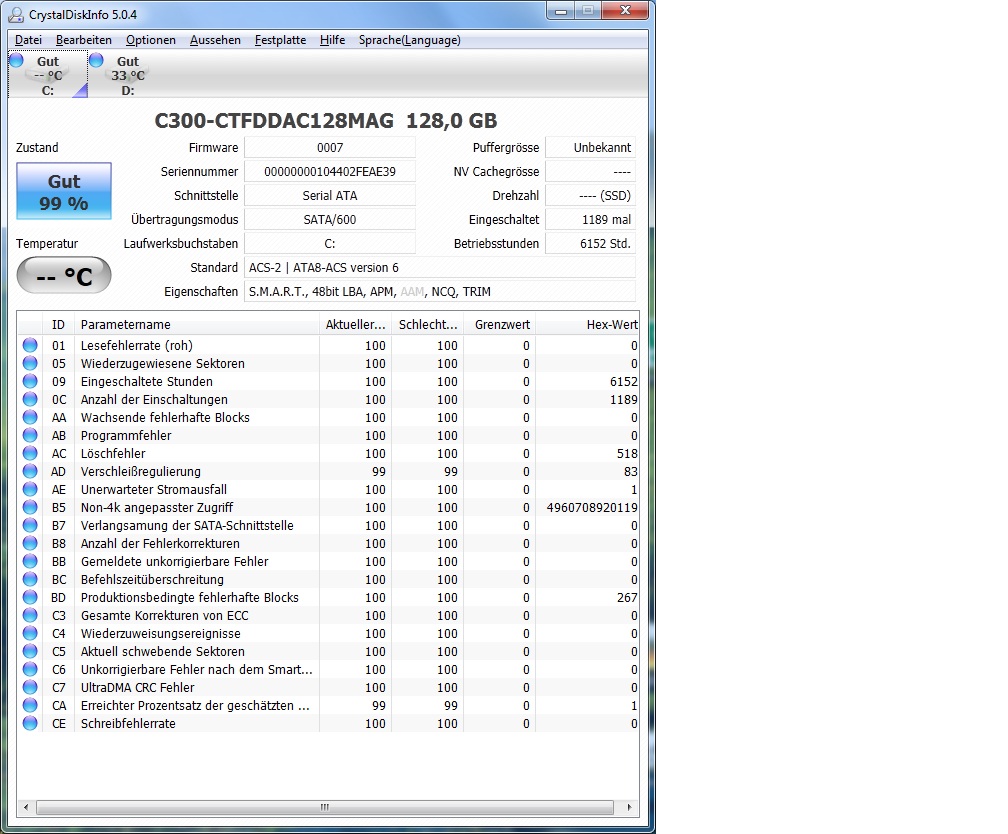Click status orb for Wachsende fehlerhafte Blocks
Screen dimensions: 1008x834
tap(30, 417)
